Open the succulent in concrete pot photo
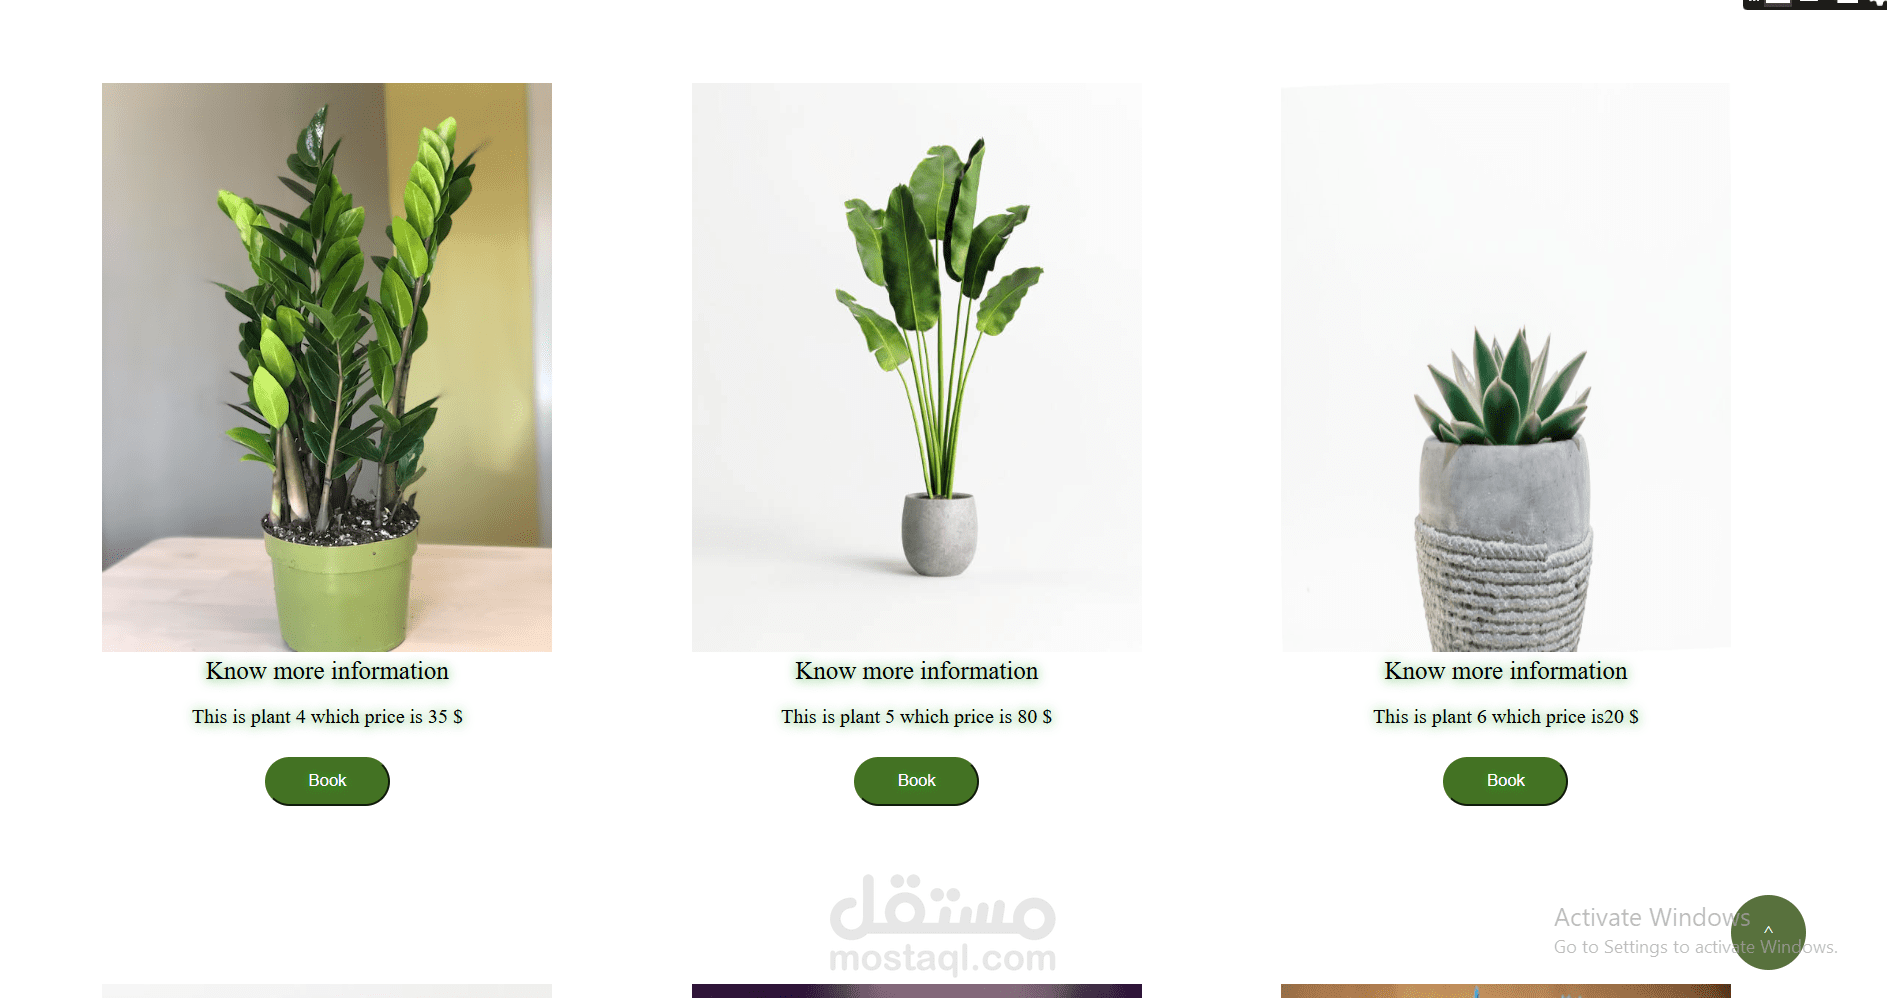This screenshot has width=1887, height=998. (1506, 367)
